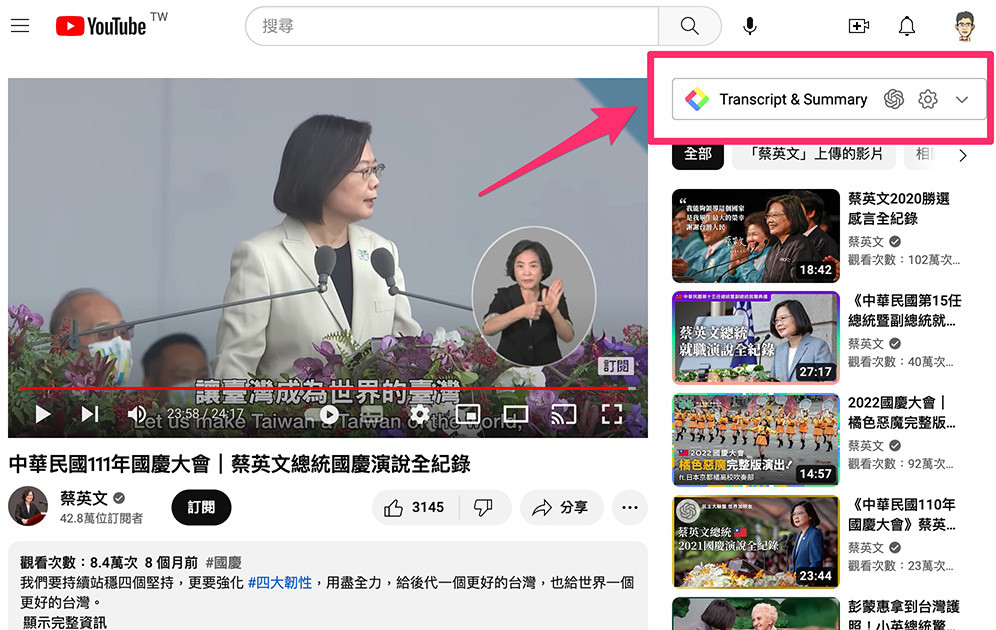Switch to miniplayer mode

(468, 414)
